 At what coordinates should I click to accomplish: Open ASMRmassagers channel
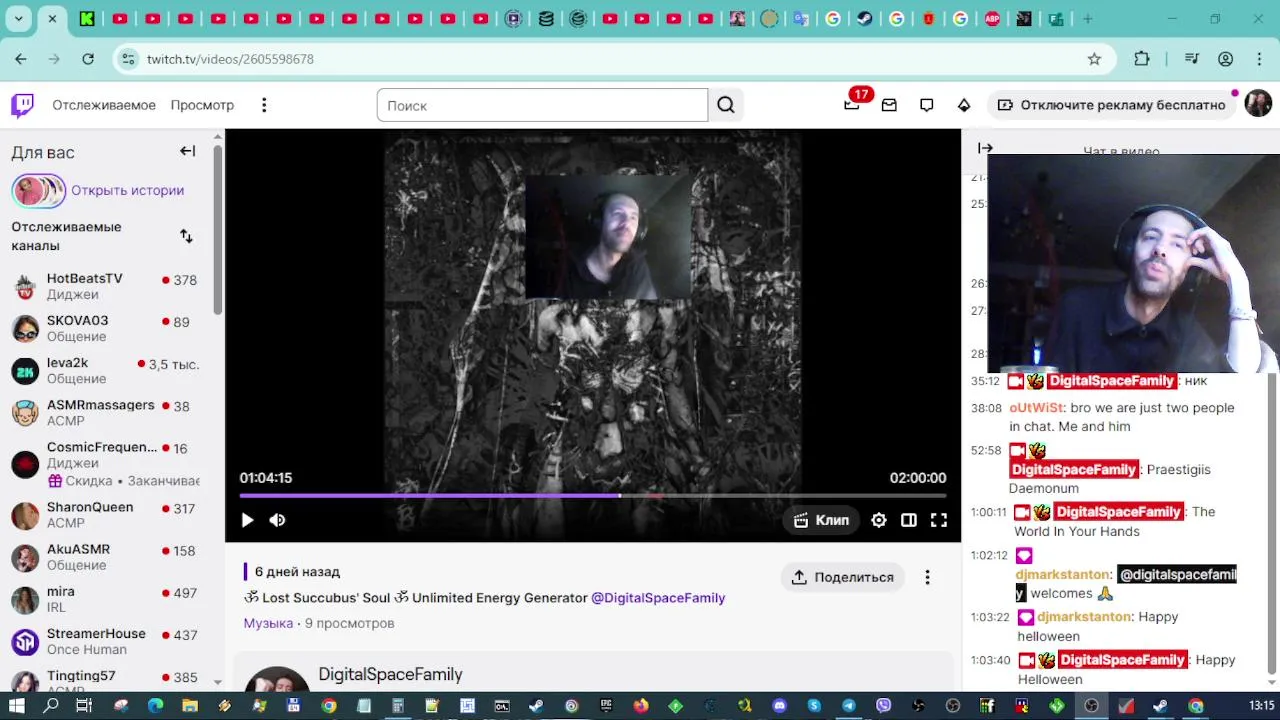[106, 412]
